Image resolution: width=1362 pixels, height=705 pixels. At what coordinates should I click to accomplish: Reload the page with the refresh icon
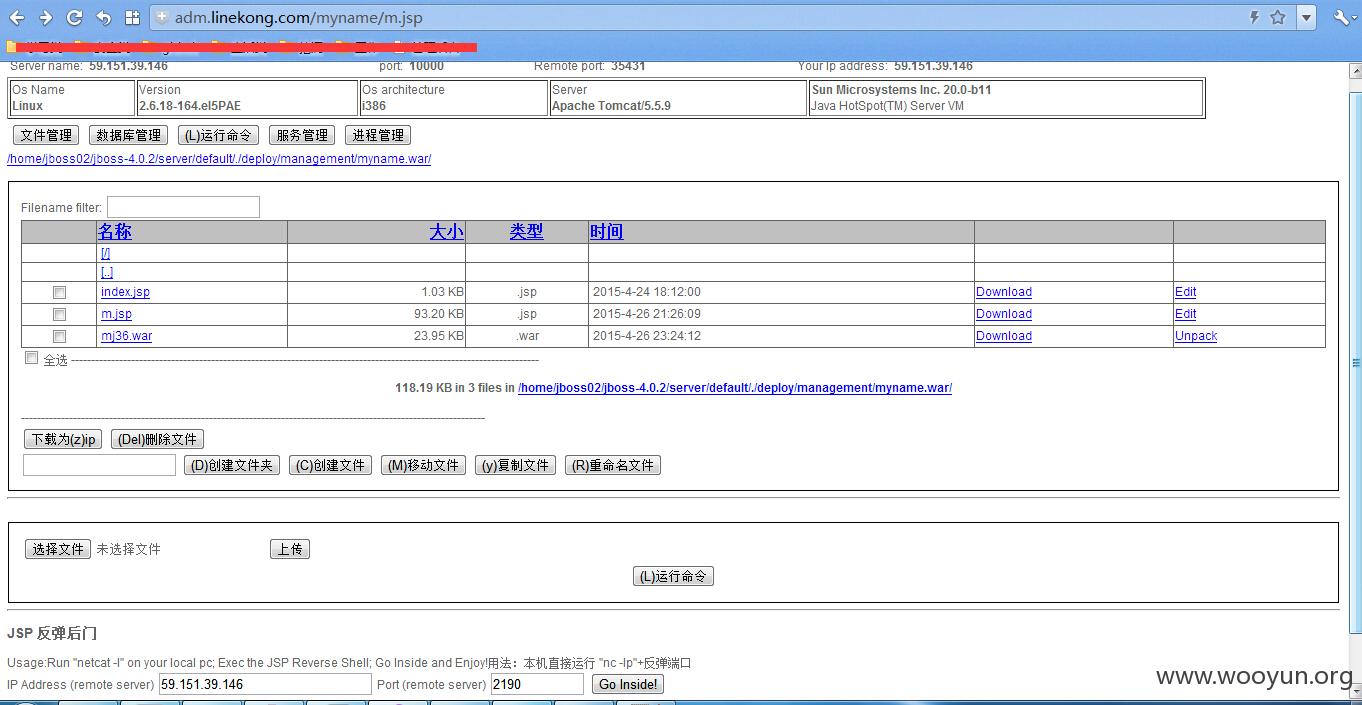74,17
